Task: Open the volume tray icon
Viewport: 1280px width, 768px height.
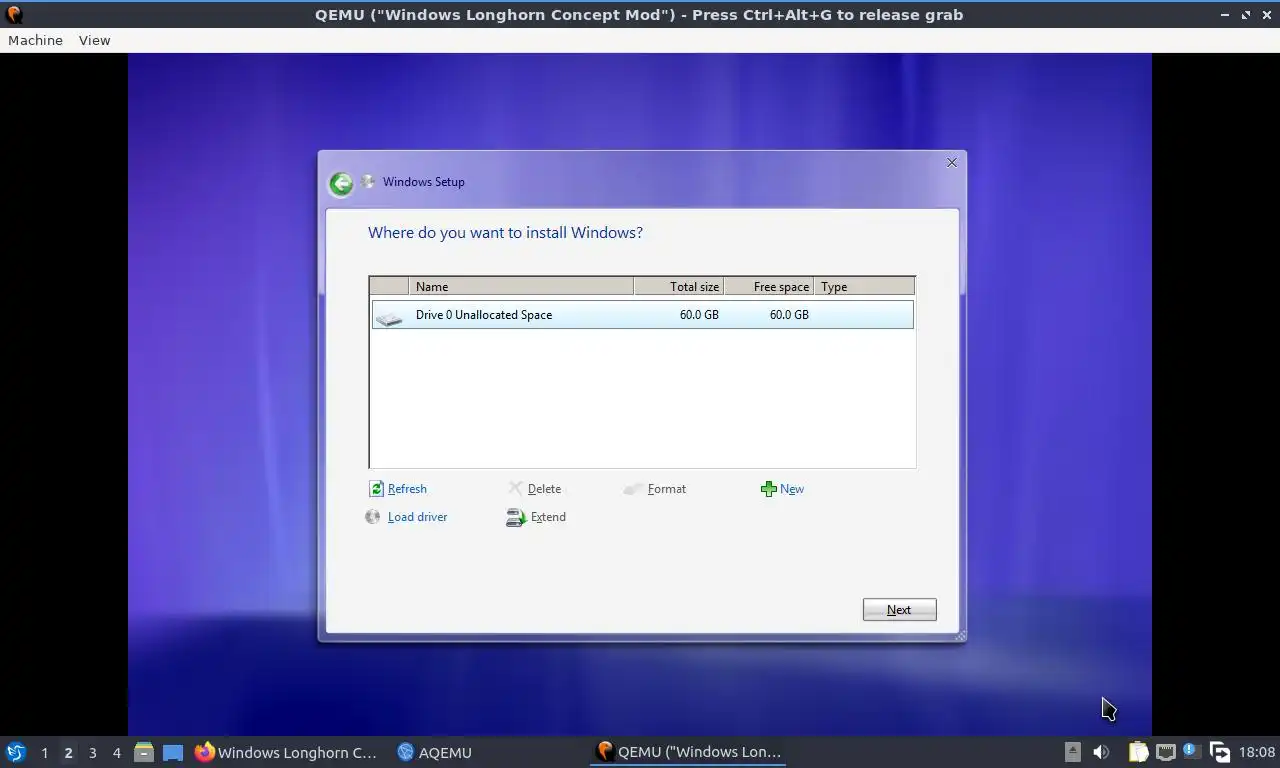Action: [x=1101, y=752]
